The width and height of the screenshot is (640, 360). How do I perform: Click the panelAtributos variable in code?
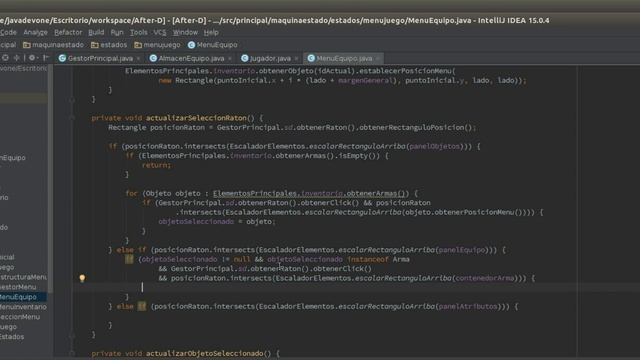click(468, 307)
